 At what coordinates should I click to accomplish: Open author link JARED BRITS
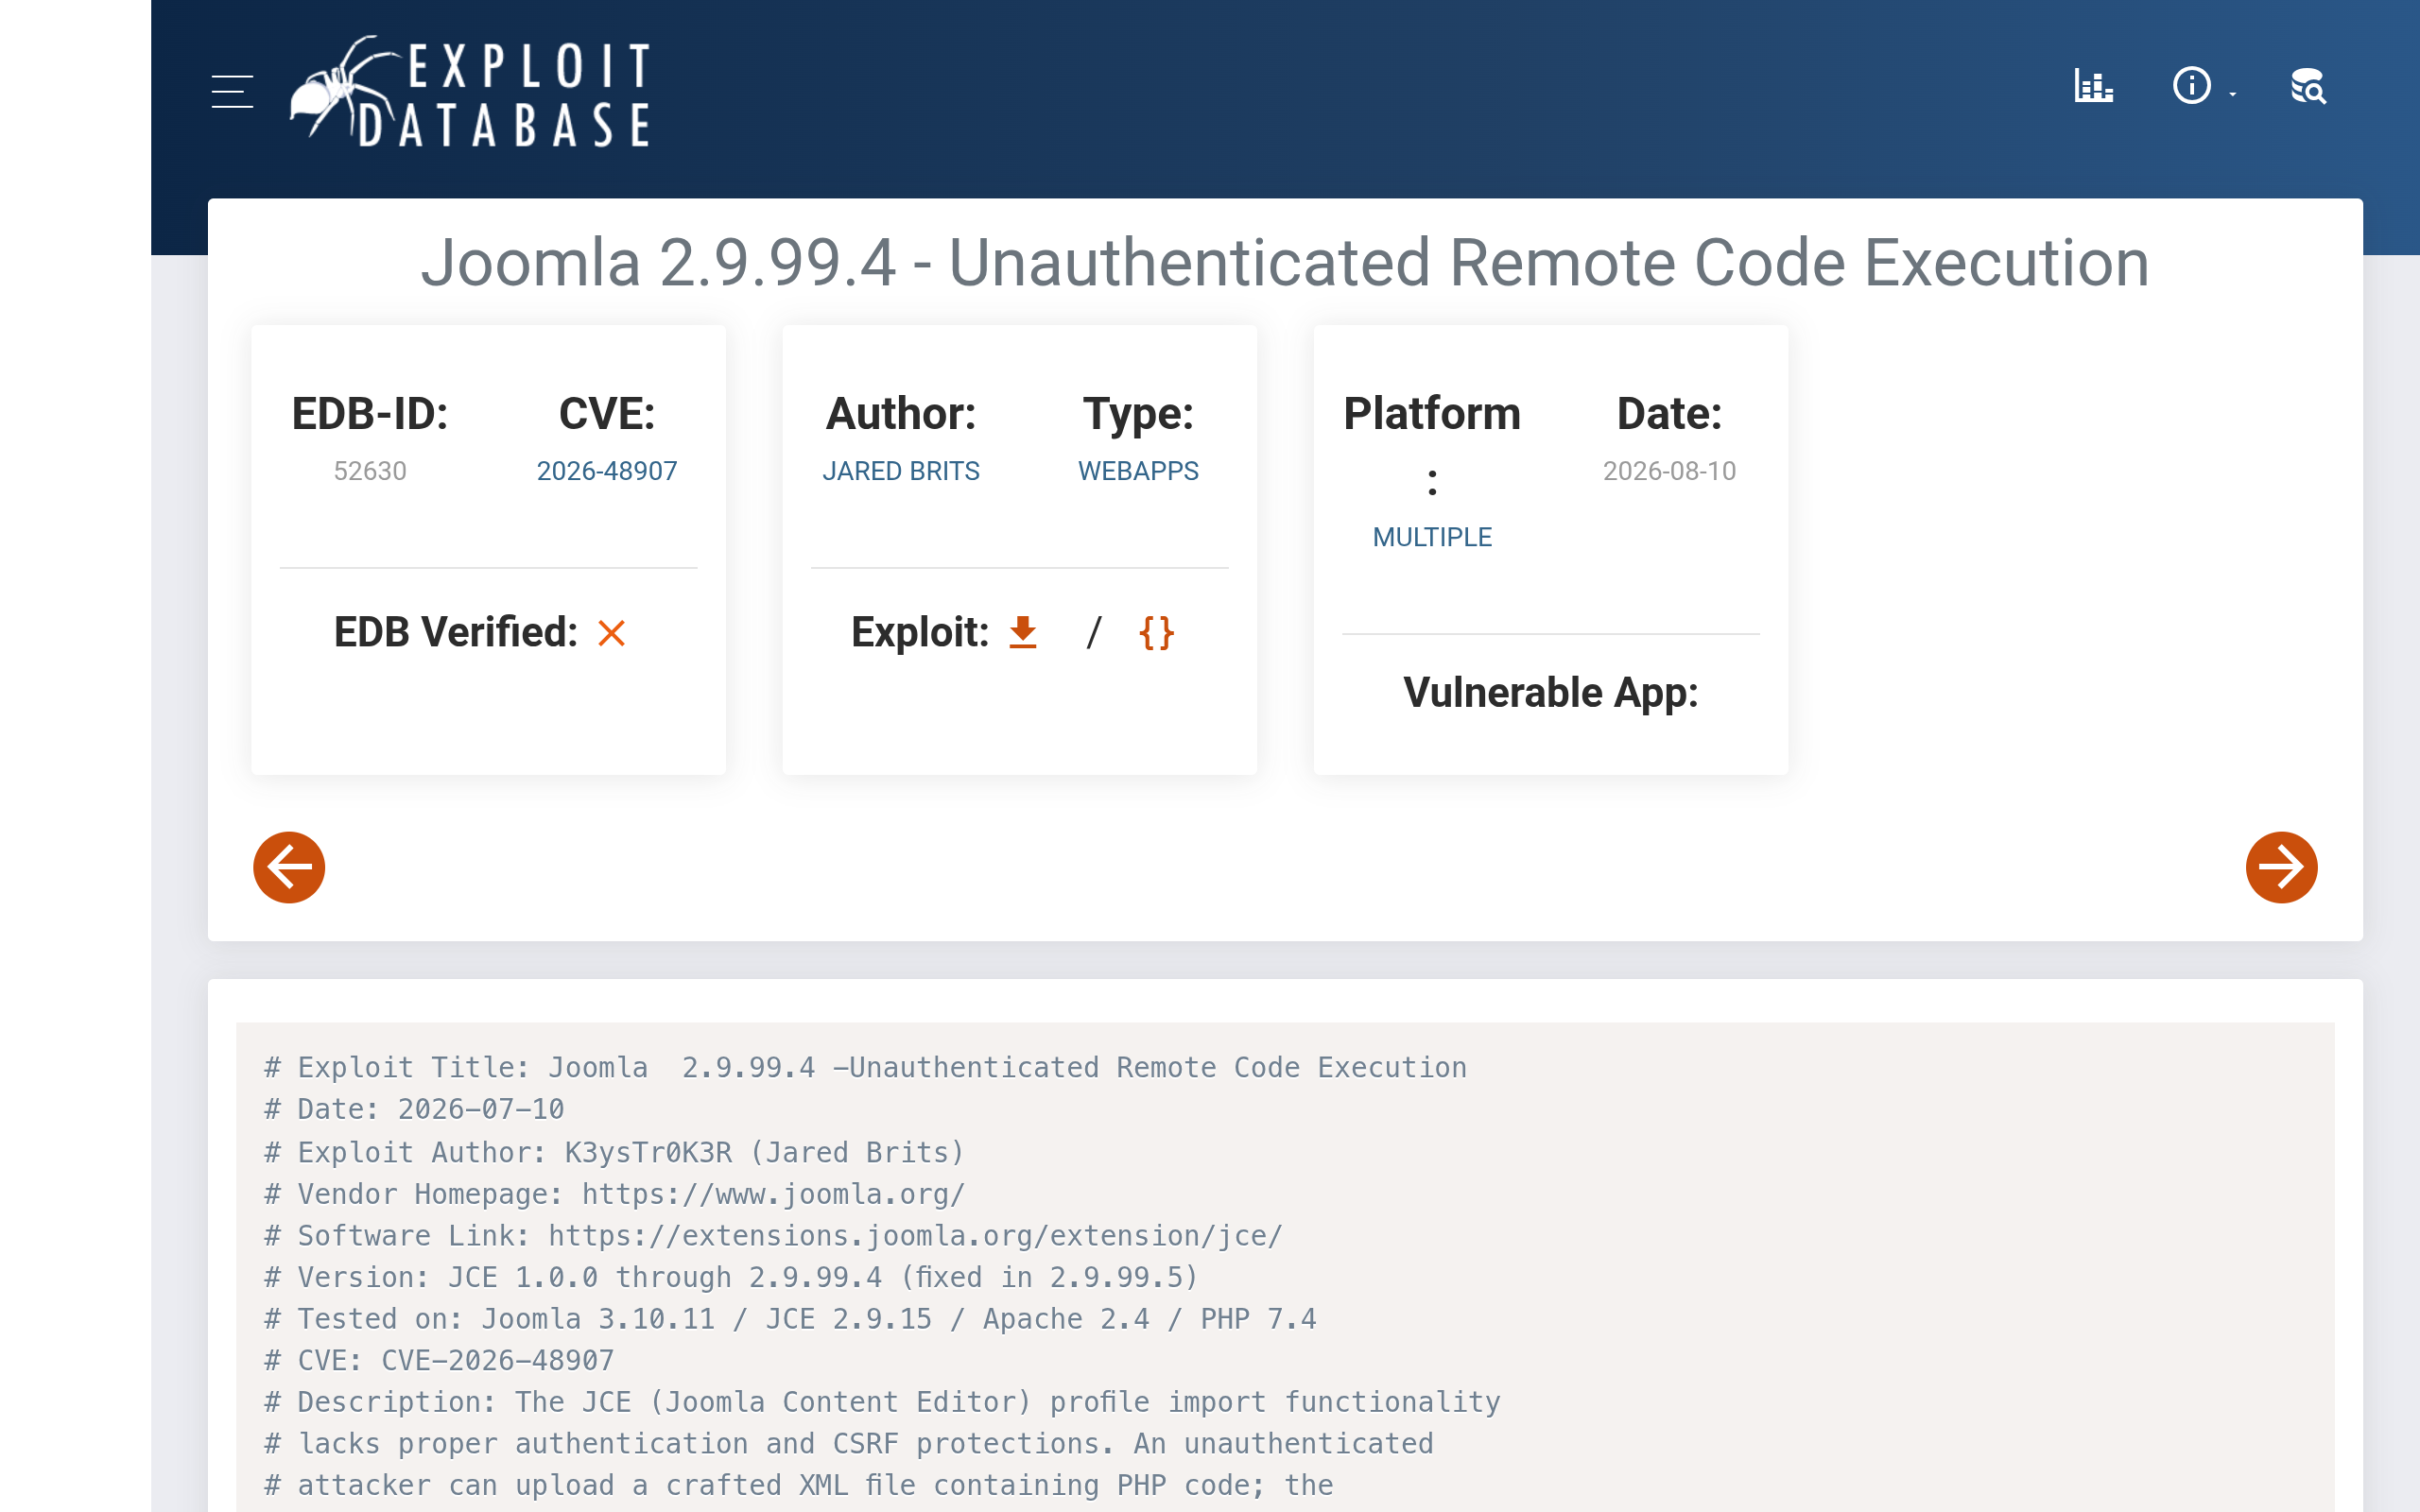tap(901, 471)
